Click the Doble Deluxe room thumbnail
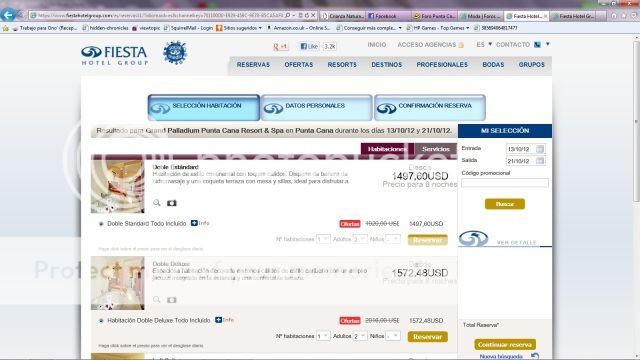Viewport: 640px width, 360px height. click(118, 283)
